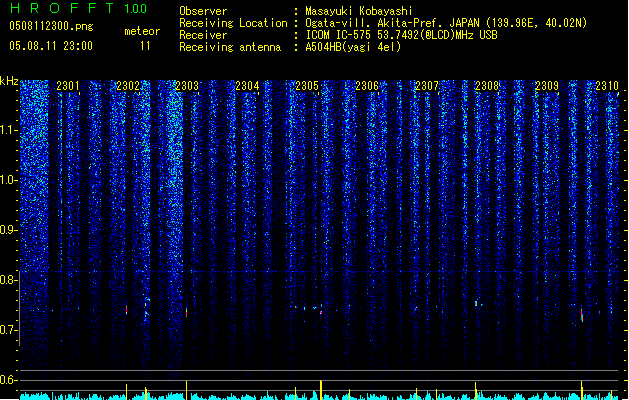Click the 2301 time marker

point(68,86)
